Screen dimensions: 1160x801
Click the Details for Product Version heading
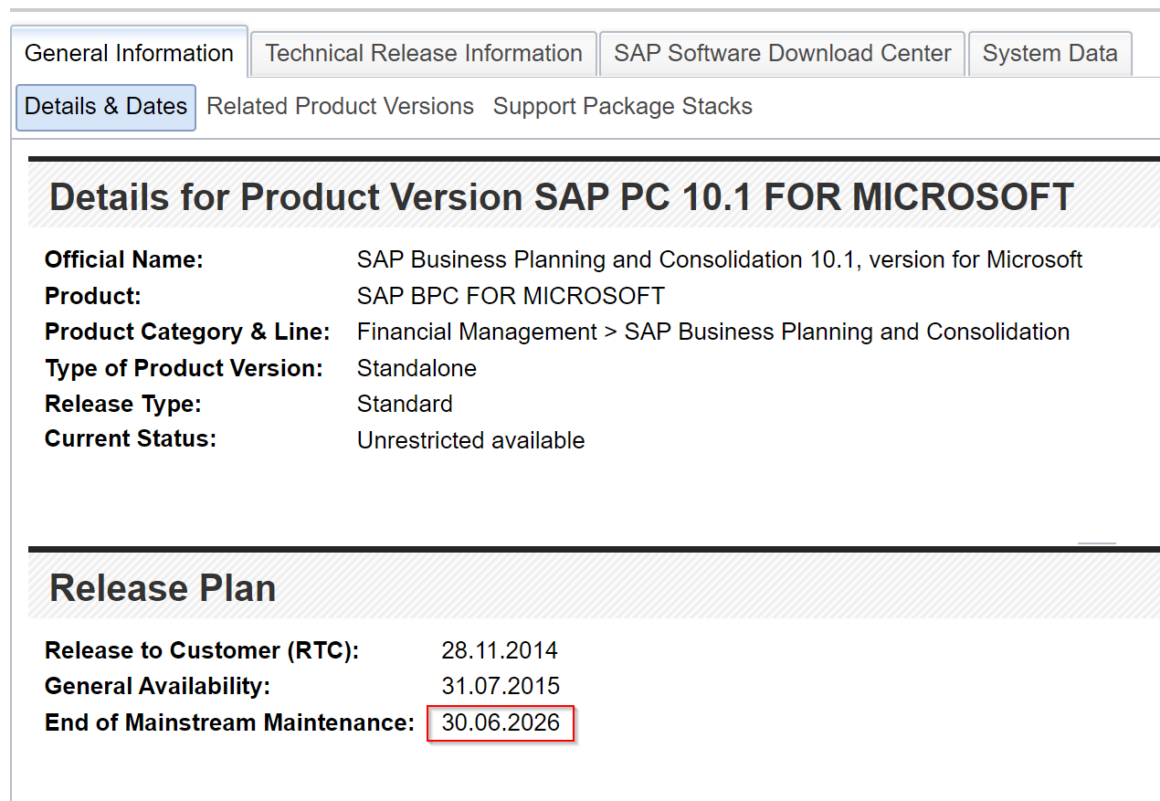tap(561, 198)
